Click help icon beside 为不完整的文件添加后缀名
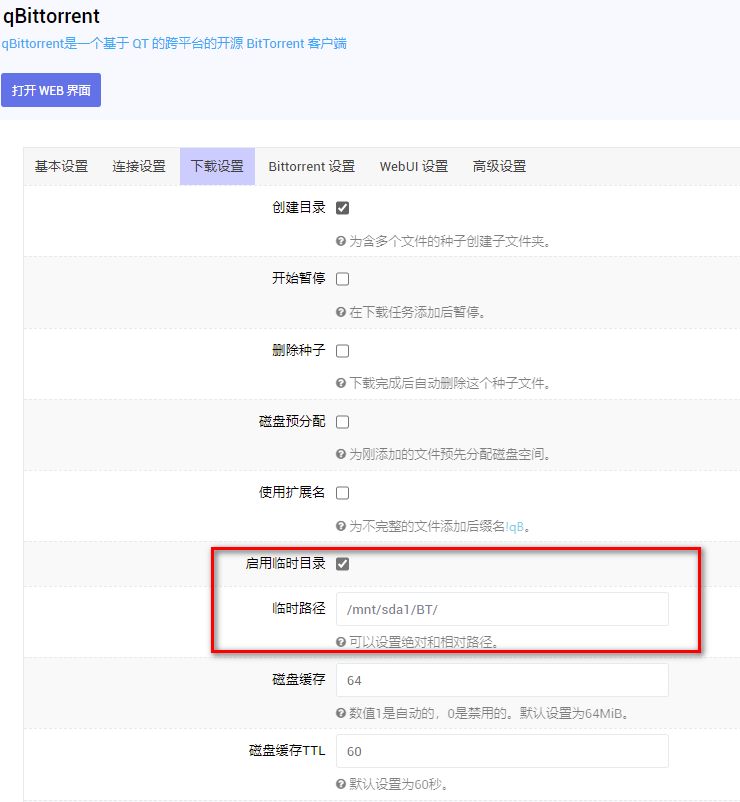 341,526
